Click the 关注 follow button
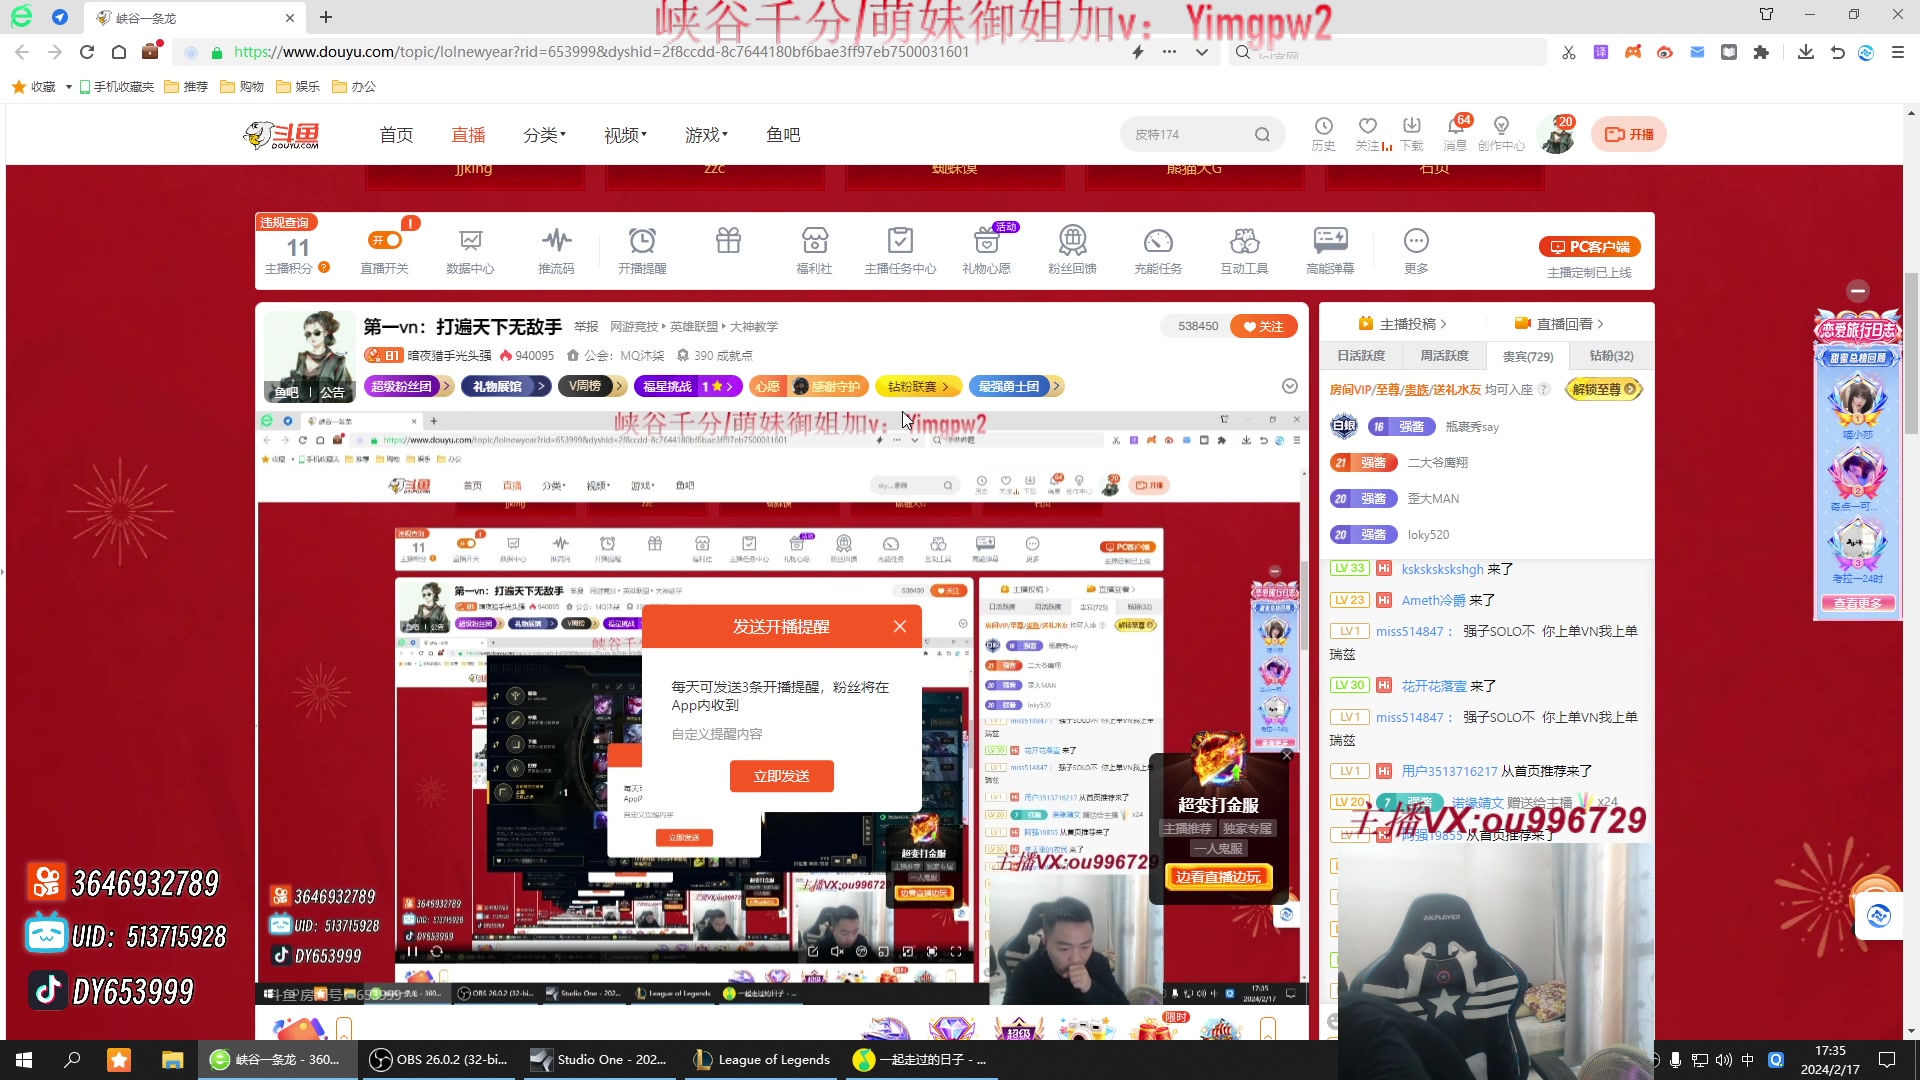 pyautogui.click(x=1263, y=326)
